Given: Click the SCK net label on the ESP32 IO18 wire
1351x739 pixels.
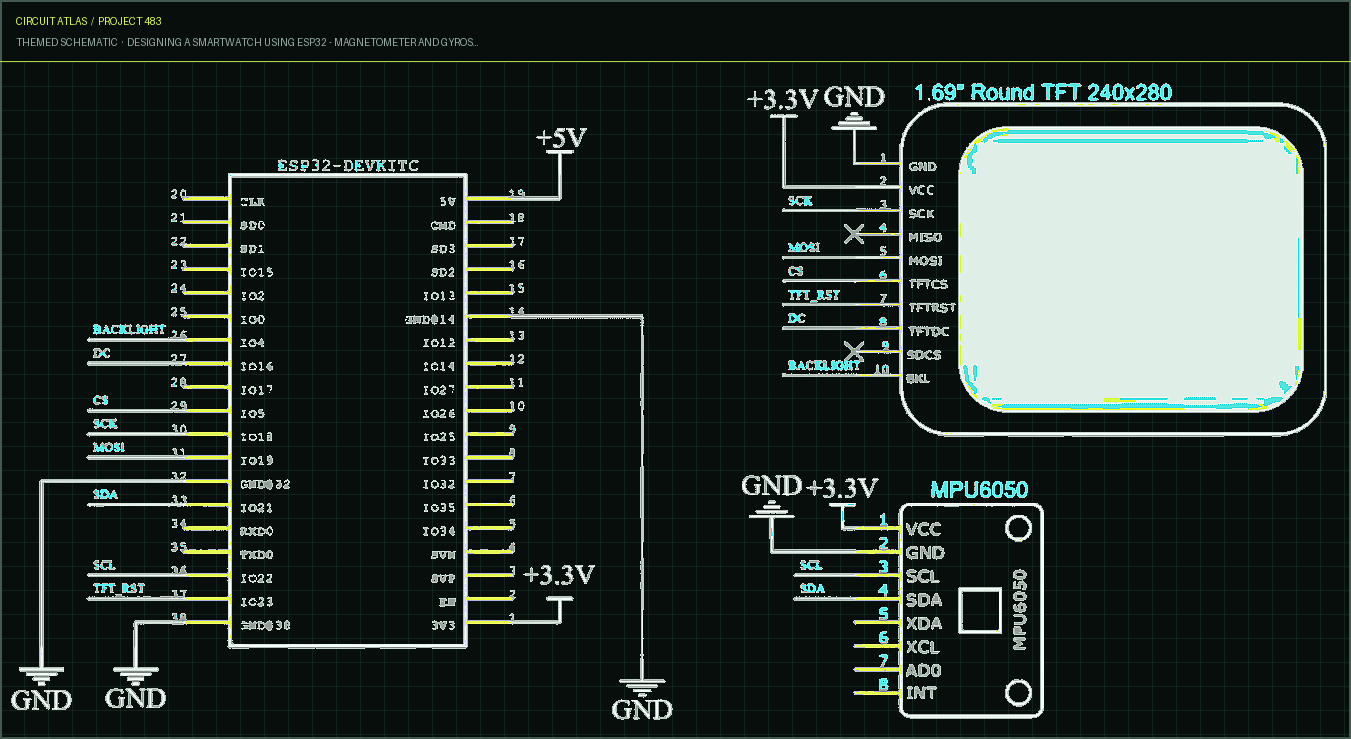Looking at the screenshot, I should point(105,424).
